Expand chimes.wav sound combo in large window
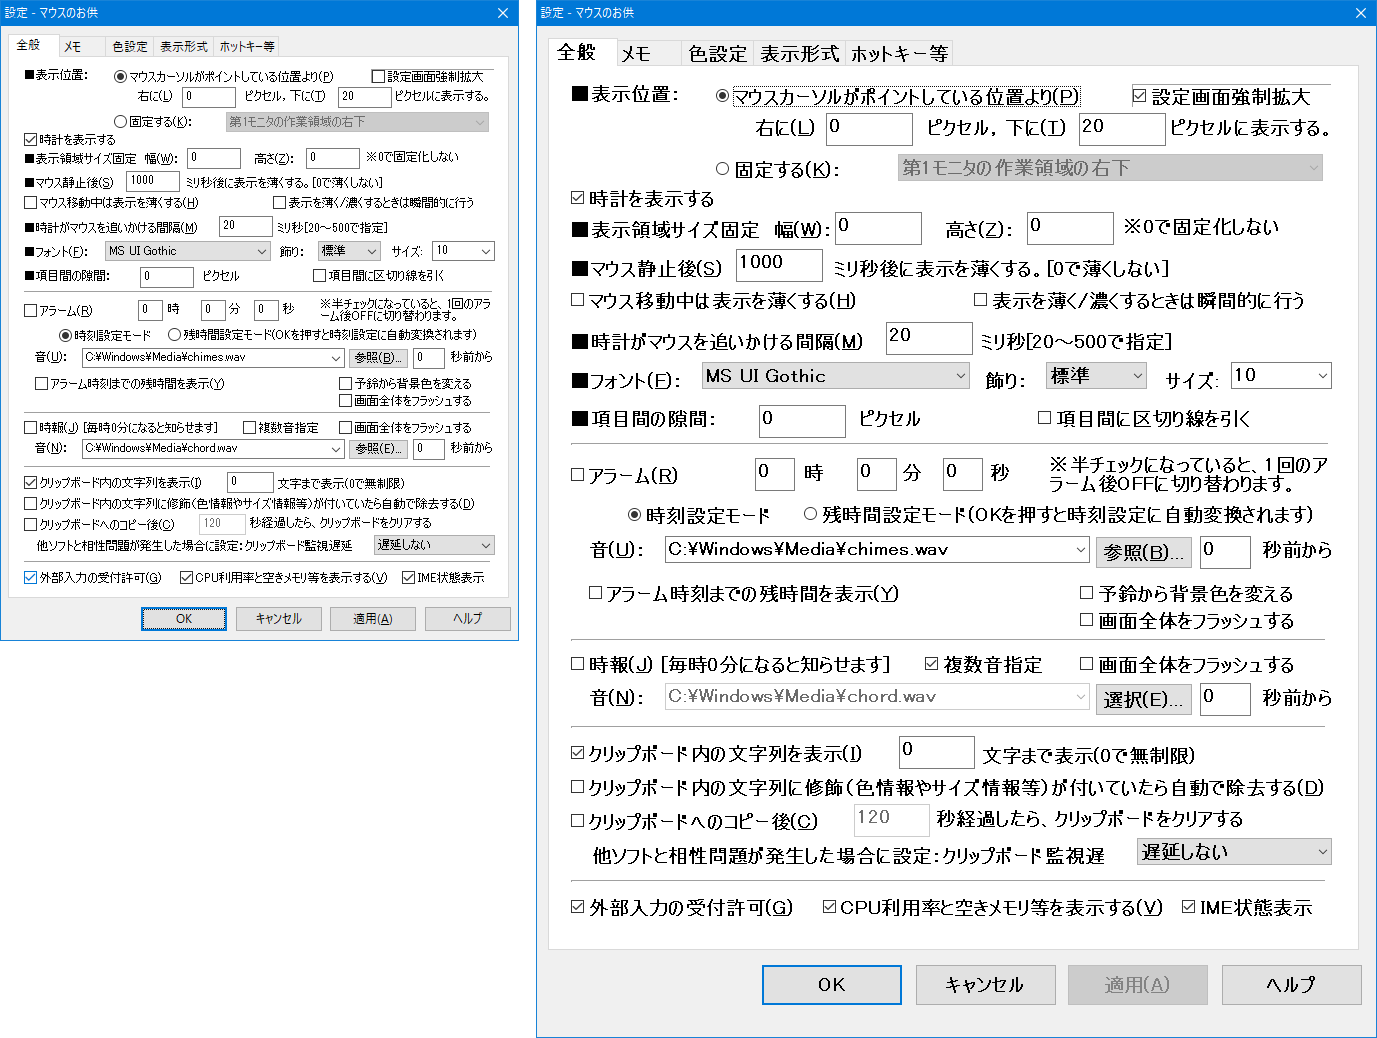Image resolution: width=1377 pixels, height=1038 pixels. (x=1080, y=550)
